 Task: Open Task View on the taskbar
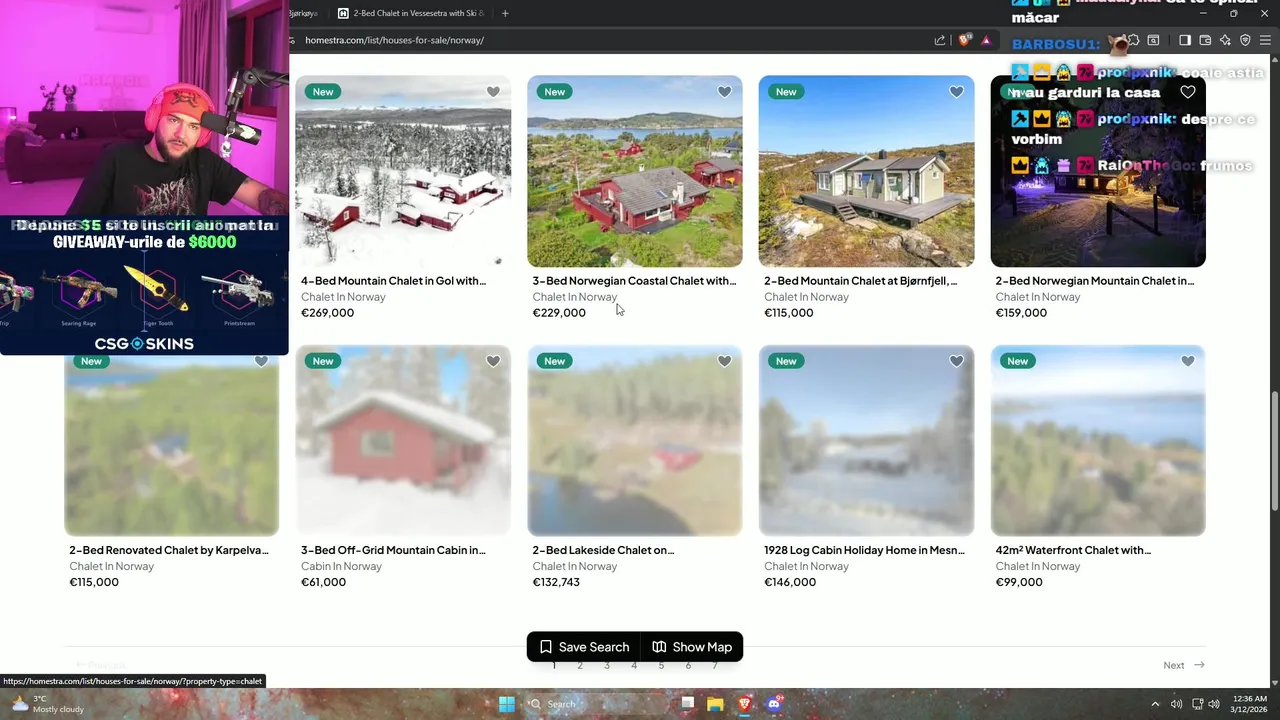tap(687, 704)
